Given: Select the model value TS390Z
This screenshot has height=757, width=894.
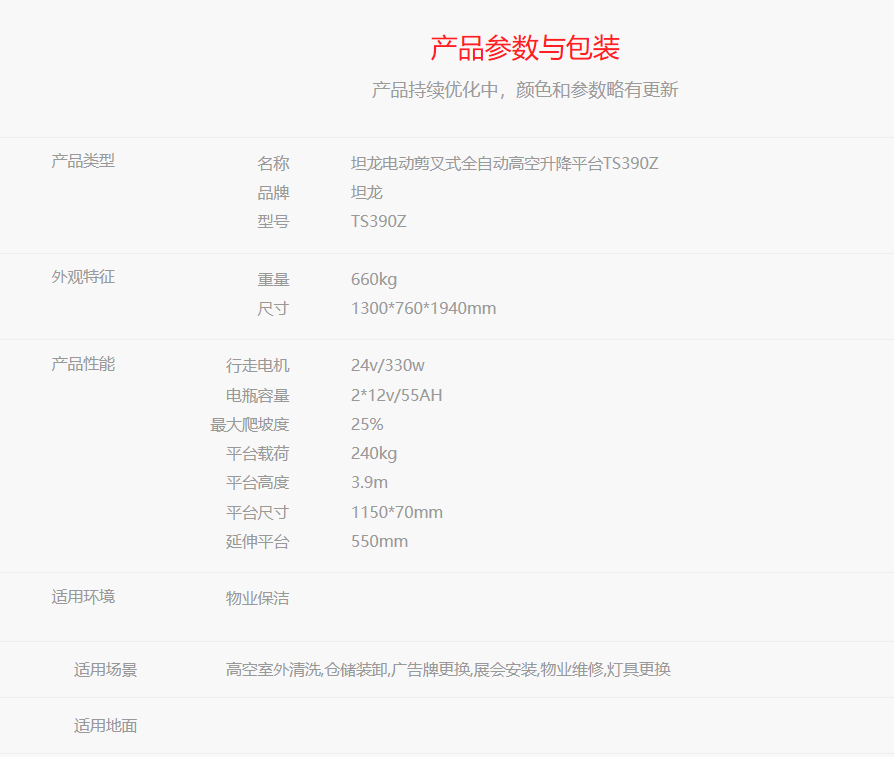Looking at the screenshot, I should pyautogui.click(x=379, y=221).
